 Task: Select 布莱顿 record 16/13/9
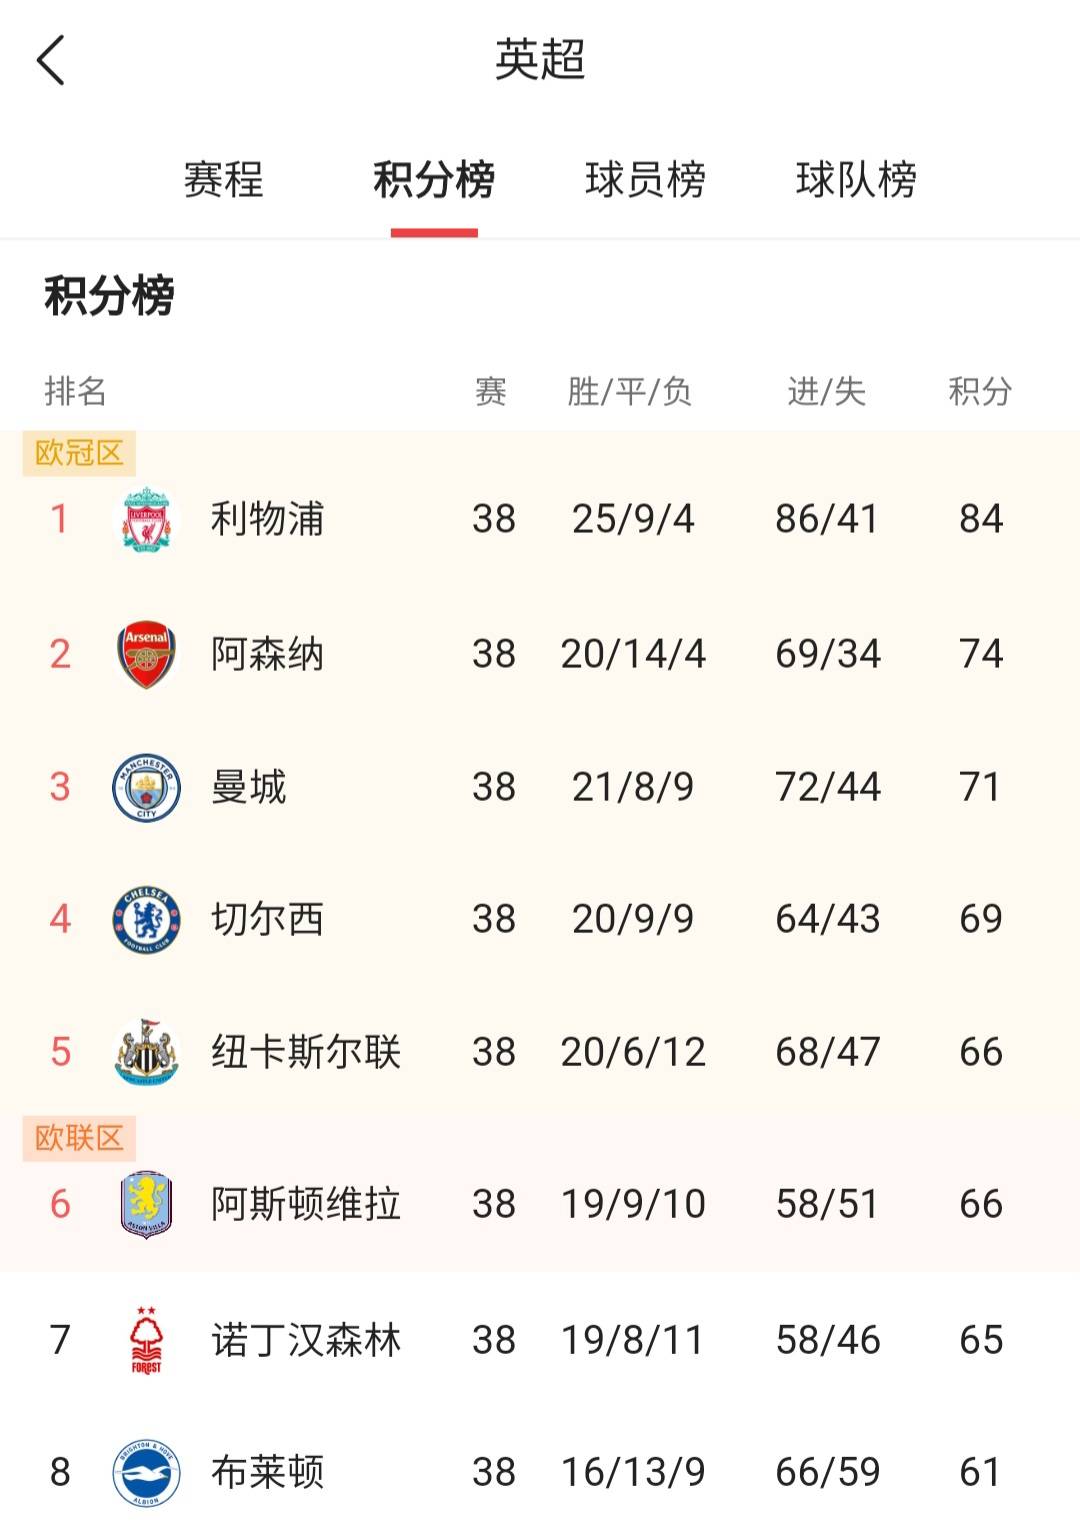pyautogui.click(x=633, y=1472)
